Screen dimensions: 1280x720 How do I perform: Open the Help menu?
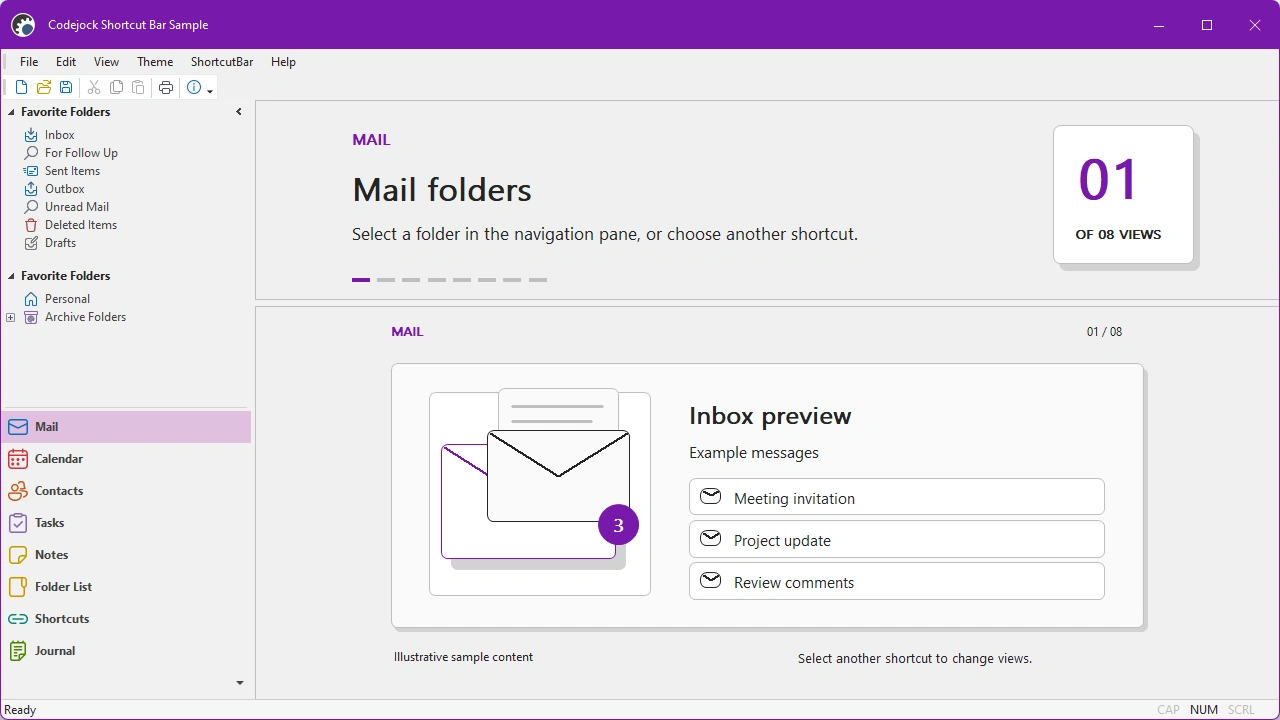click(x=283, y=62)
